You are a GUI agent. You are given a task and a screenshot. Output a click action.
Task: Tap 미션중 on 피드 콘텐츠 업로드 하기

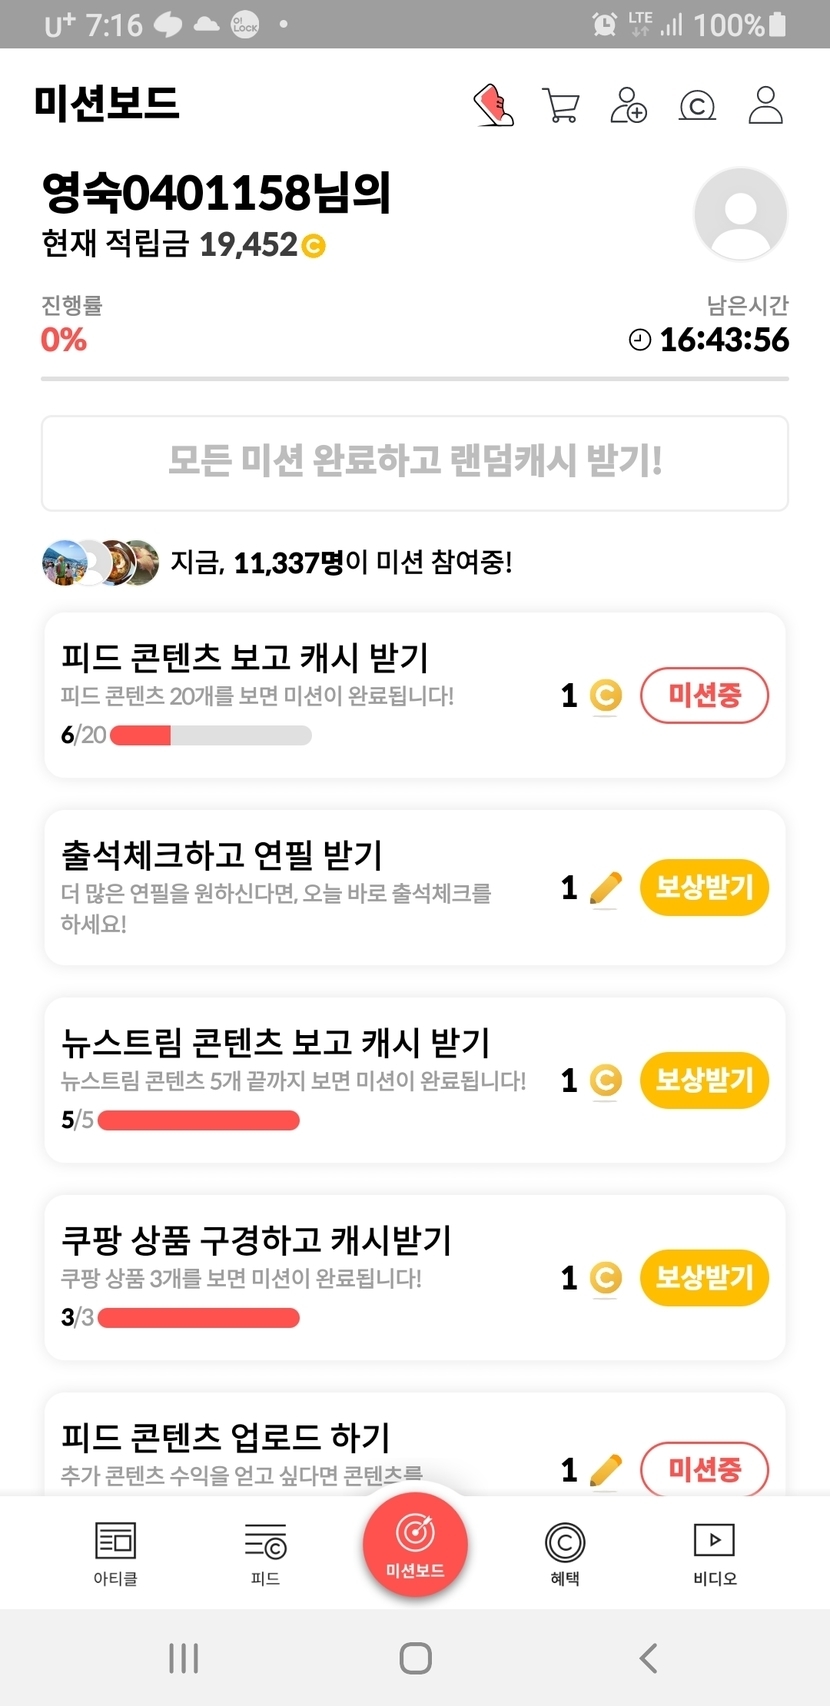tap(704, 1469)
